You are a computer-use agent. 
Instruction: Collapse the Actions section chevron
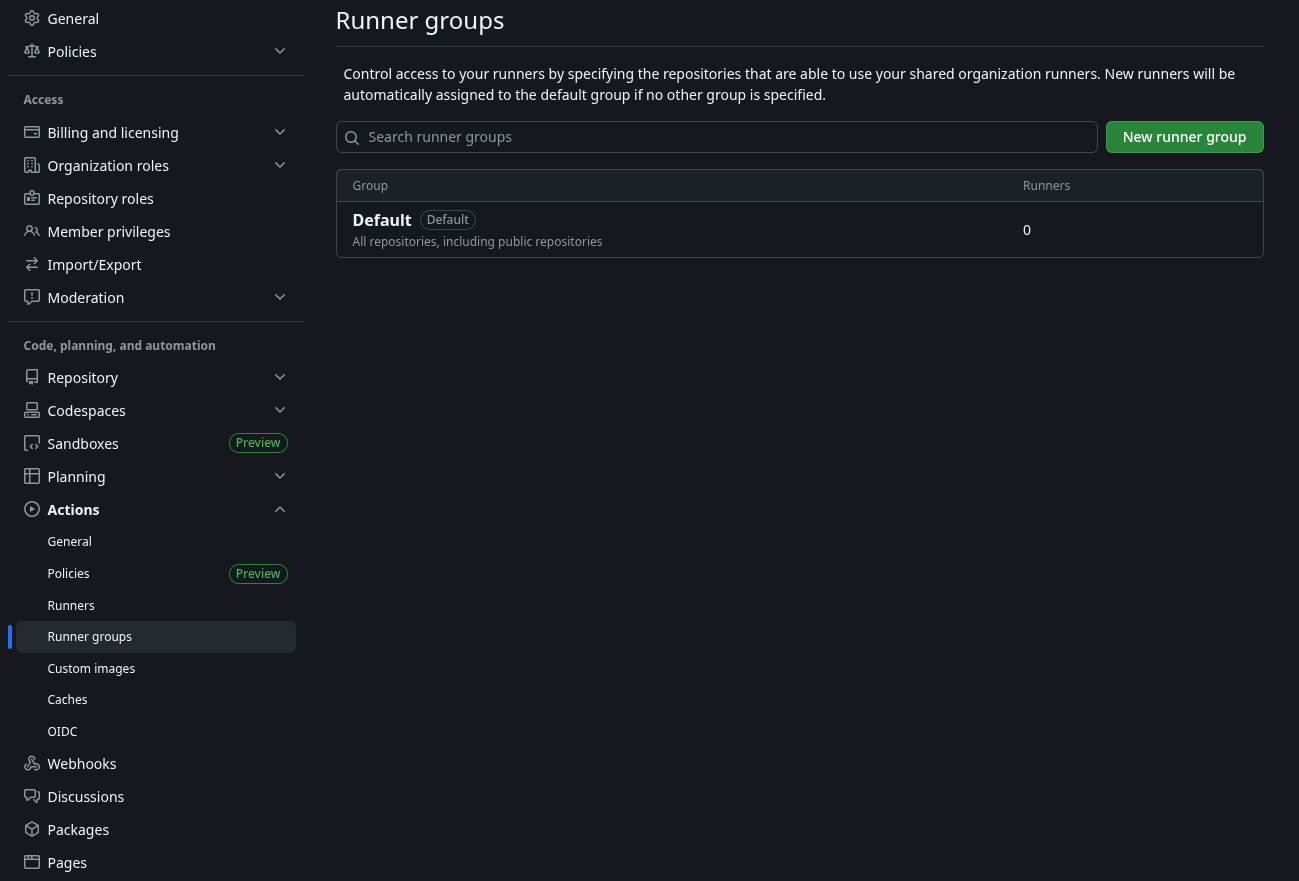point(280,509)
